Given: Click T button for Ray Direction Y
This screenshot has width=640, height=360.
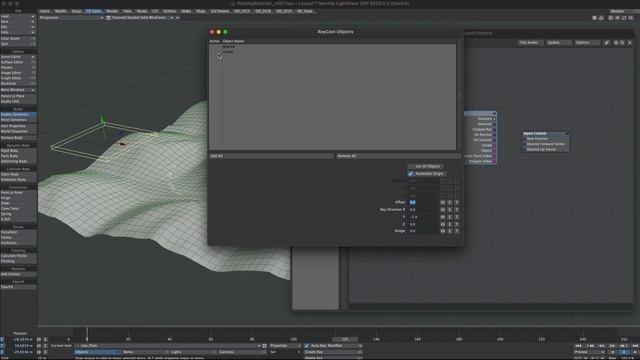Looking at the screenshot, I should [457, 217].
